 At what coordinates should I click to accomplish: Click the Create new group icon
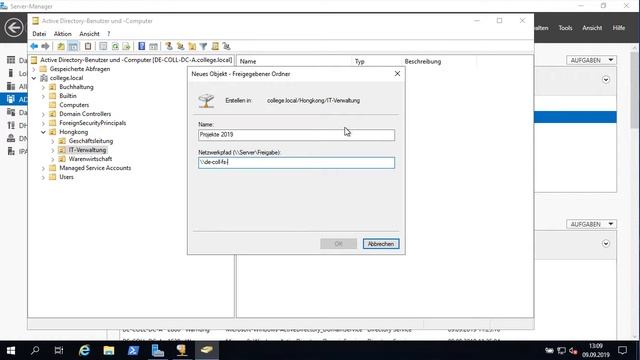[x=180, y=47]
